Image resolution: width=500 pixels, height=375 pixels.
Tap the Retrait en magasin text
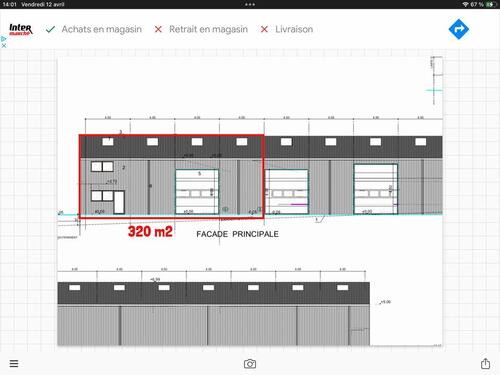tap(208, 29)
